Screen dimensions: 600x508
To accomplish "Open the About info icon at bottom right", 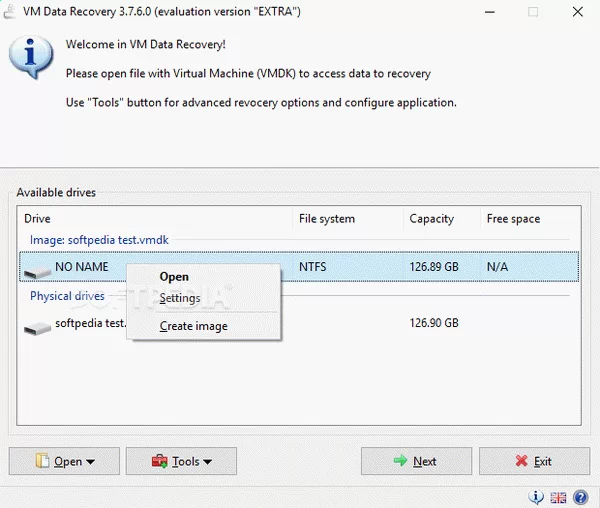I will pyautogui.click(x=536, y=497).
